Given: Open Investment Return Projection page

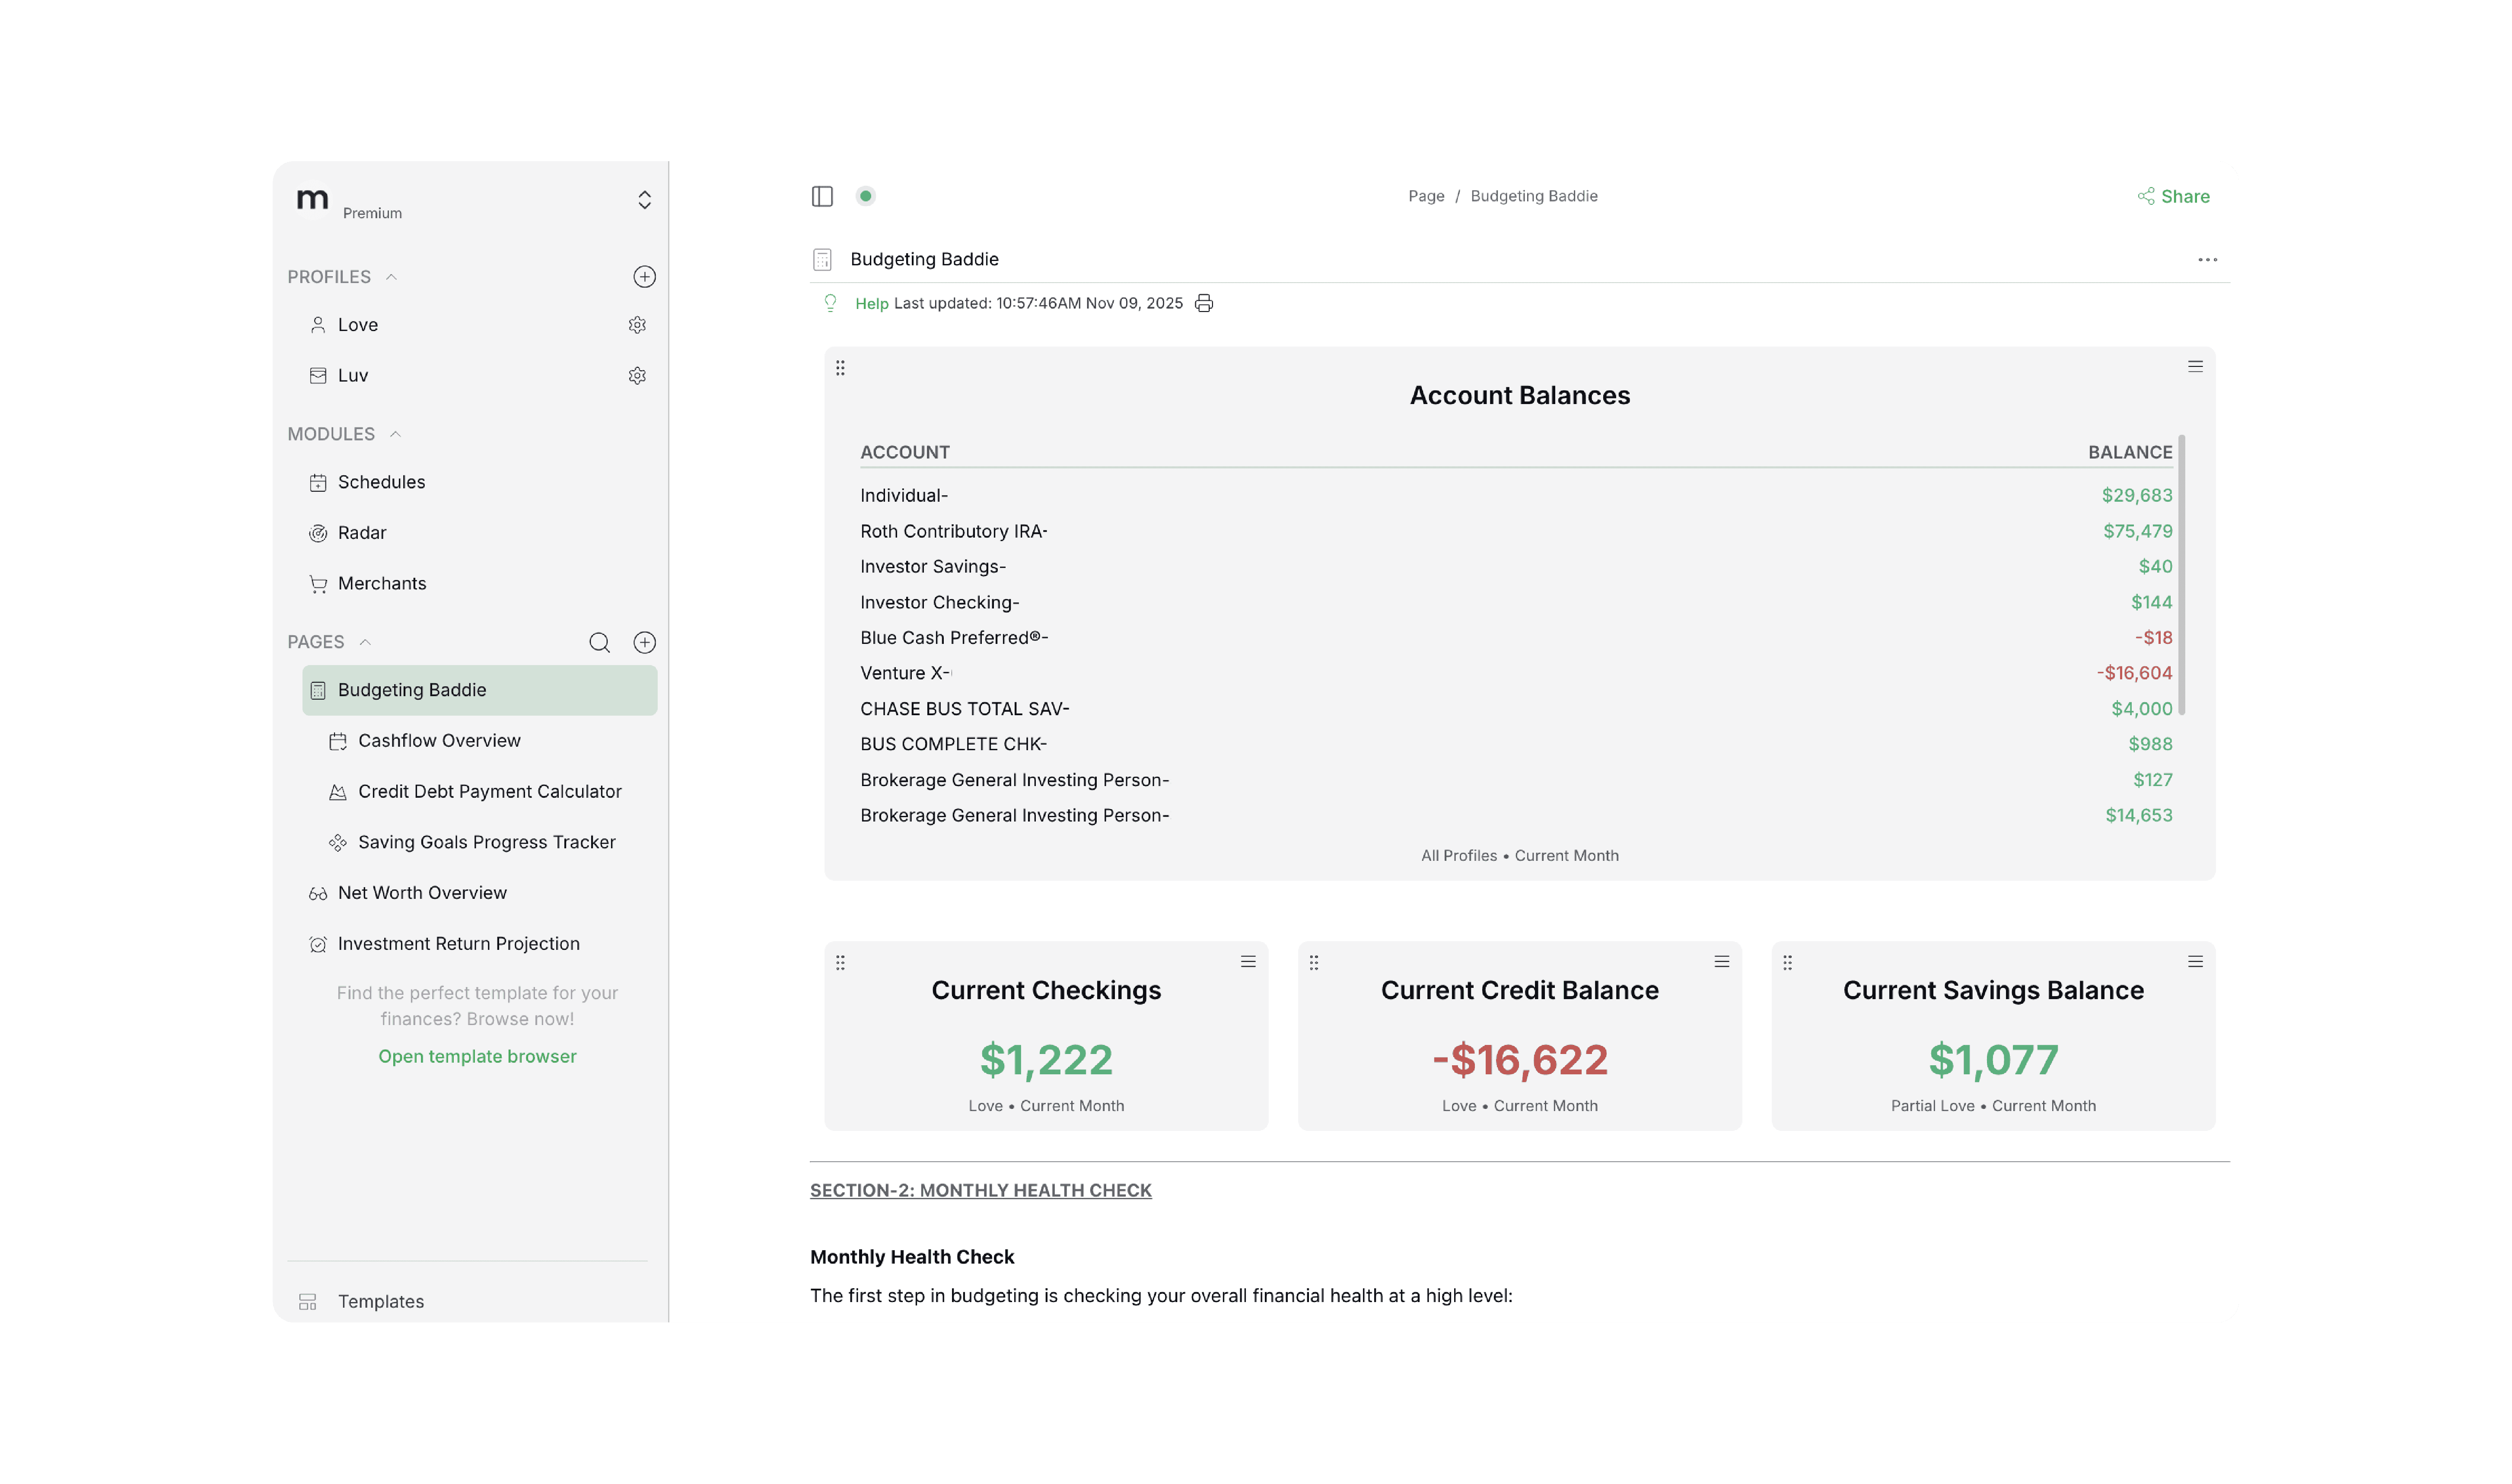Looking at the screenshot, I should pyautogui.click(x=459, y=944).
